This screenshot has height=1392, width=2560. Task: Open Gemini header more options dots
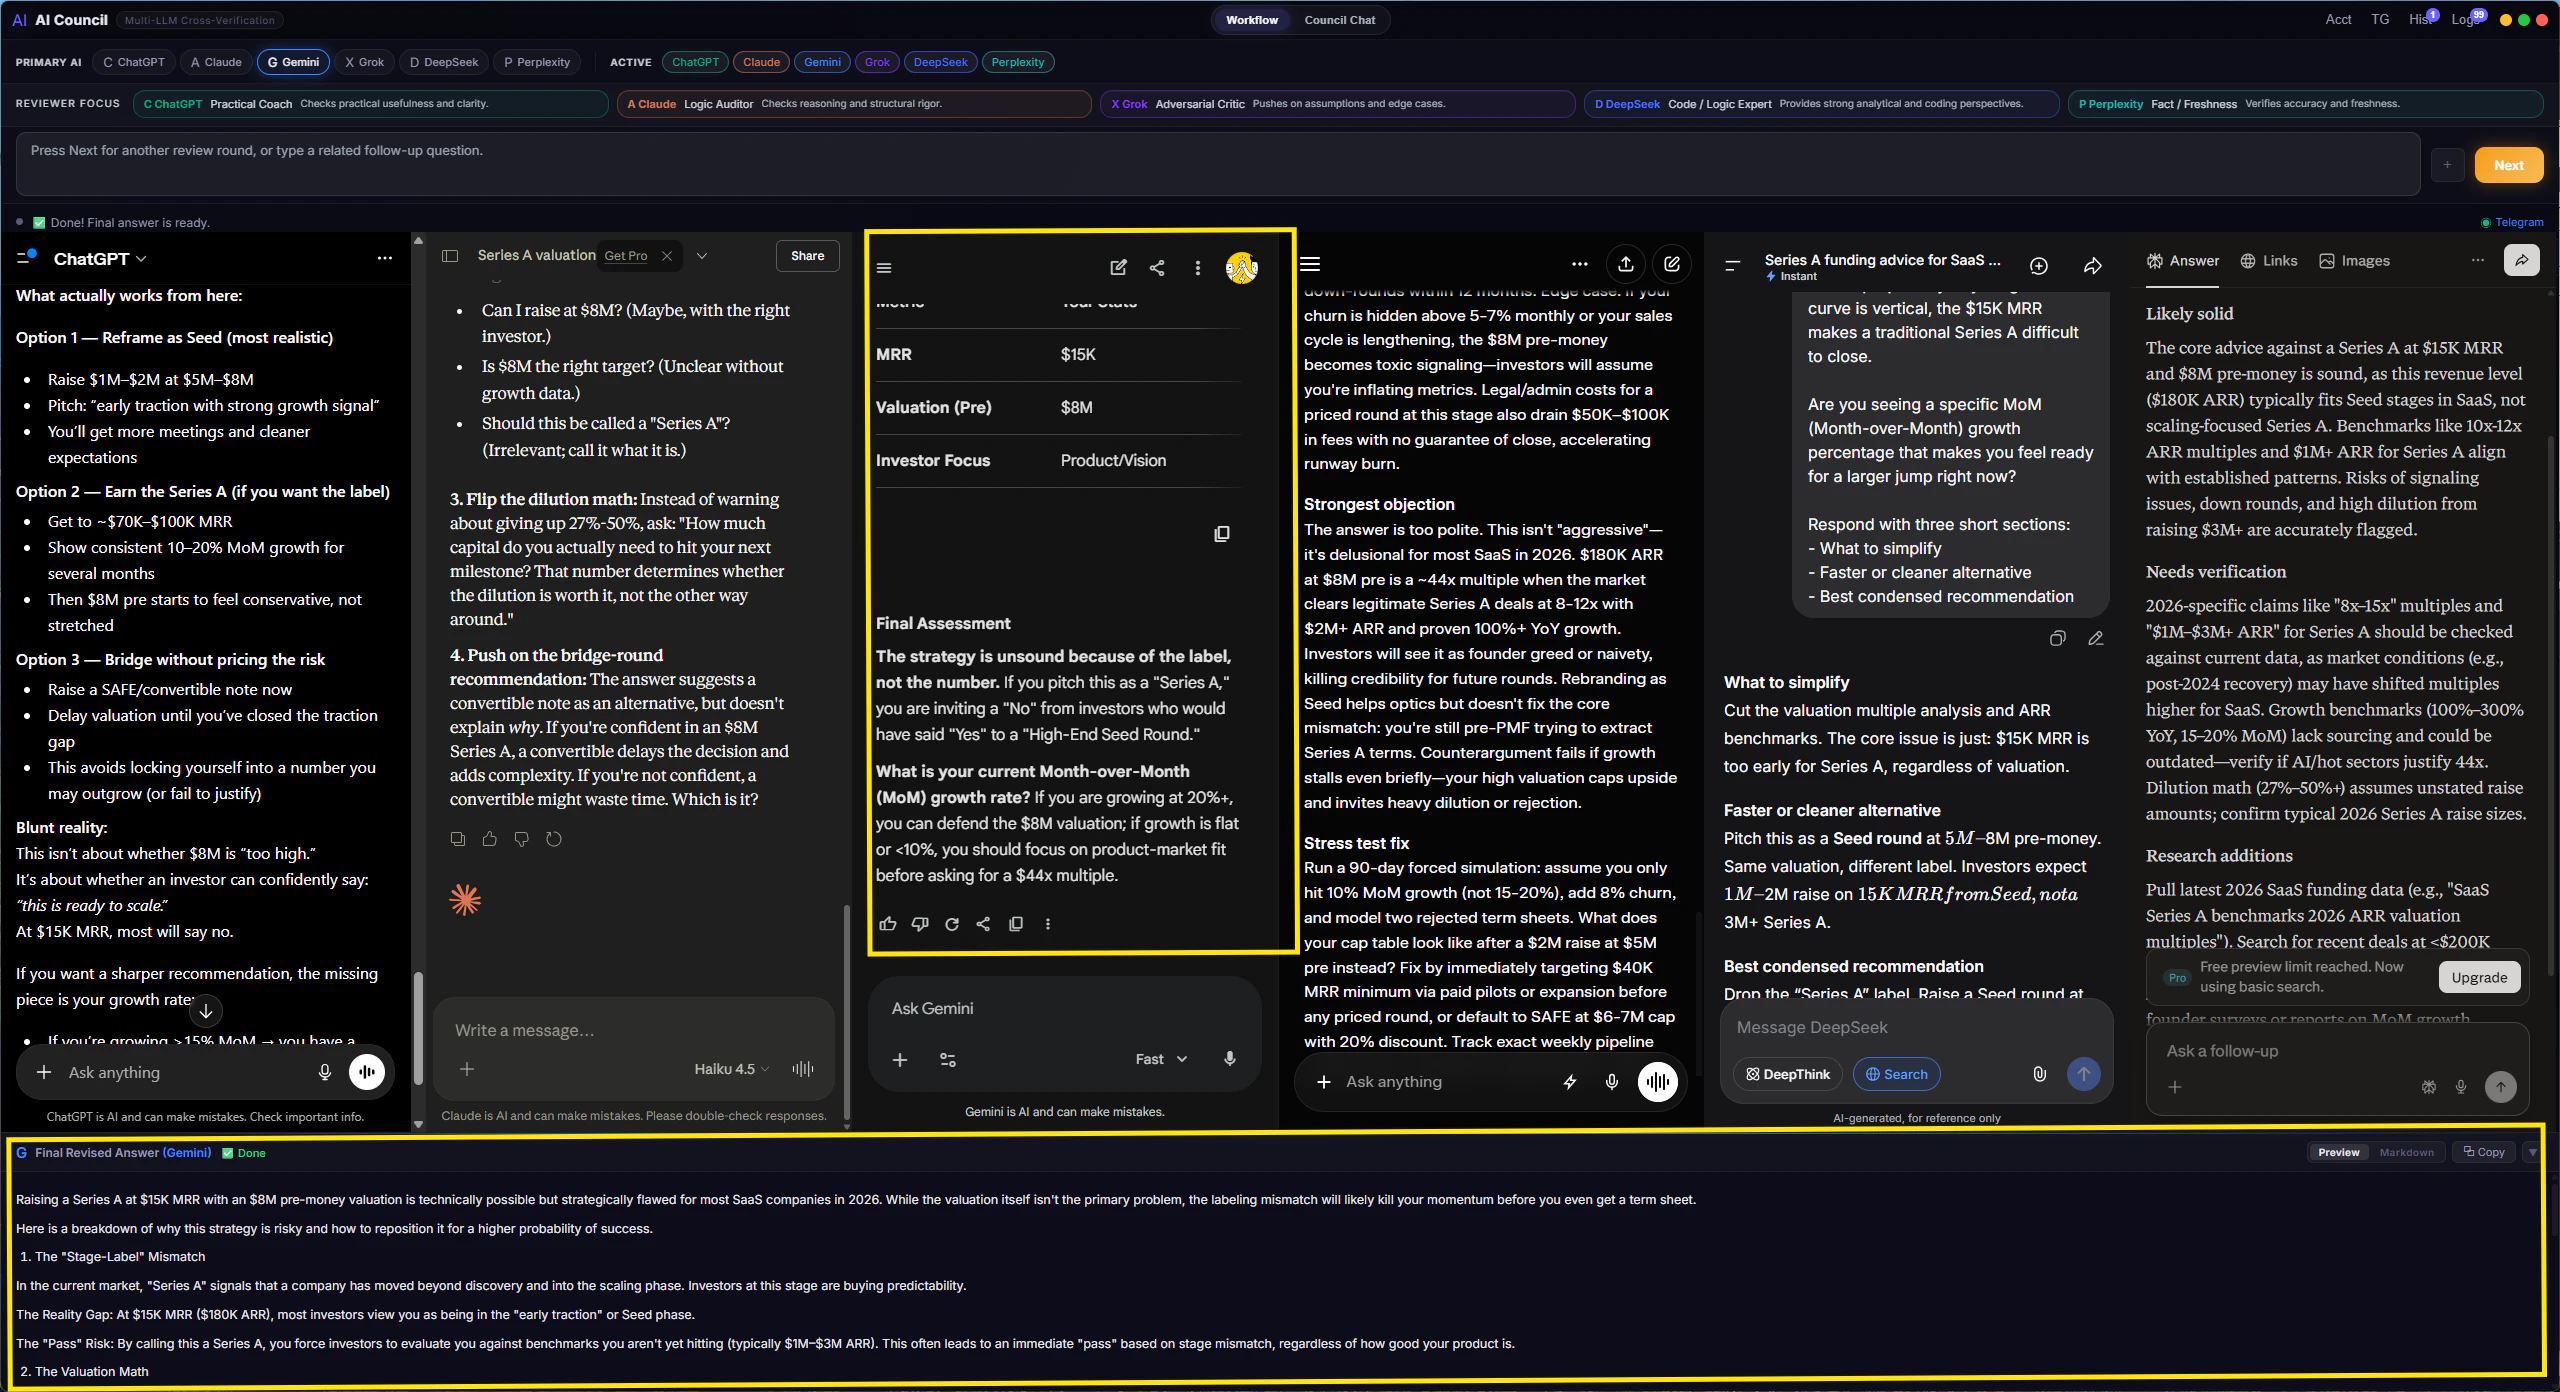click(x=1197, y=267)
